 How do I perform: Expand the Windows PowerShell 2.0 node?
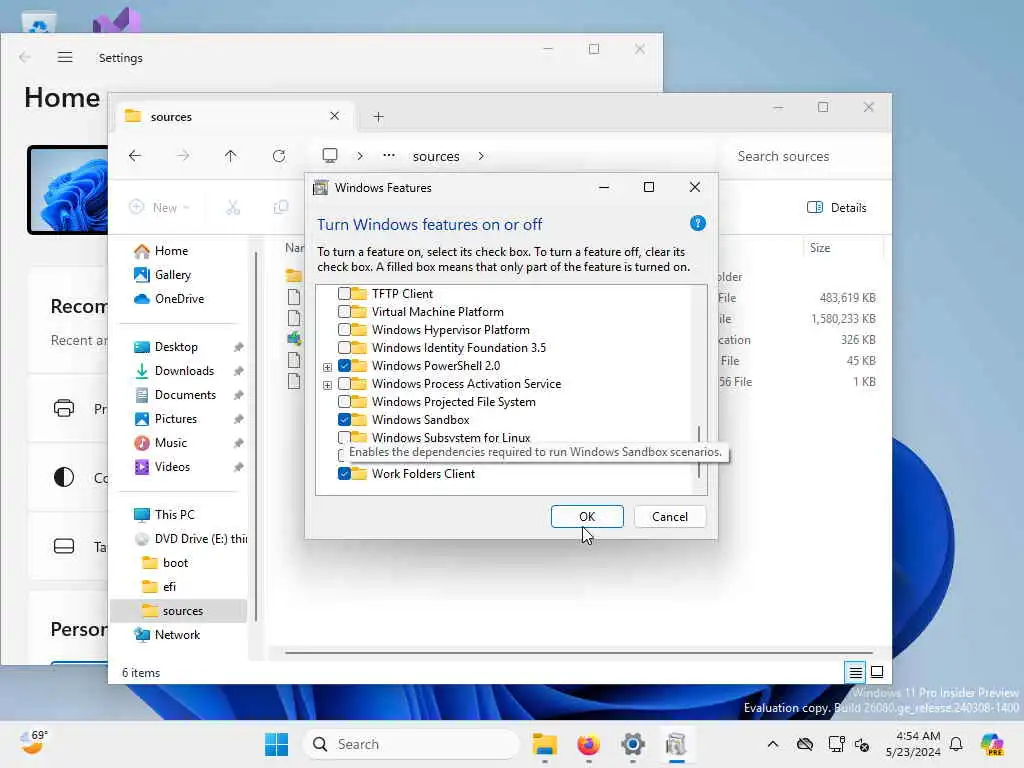point(327,367)
